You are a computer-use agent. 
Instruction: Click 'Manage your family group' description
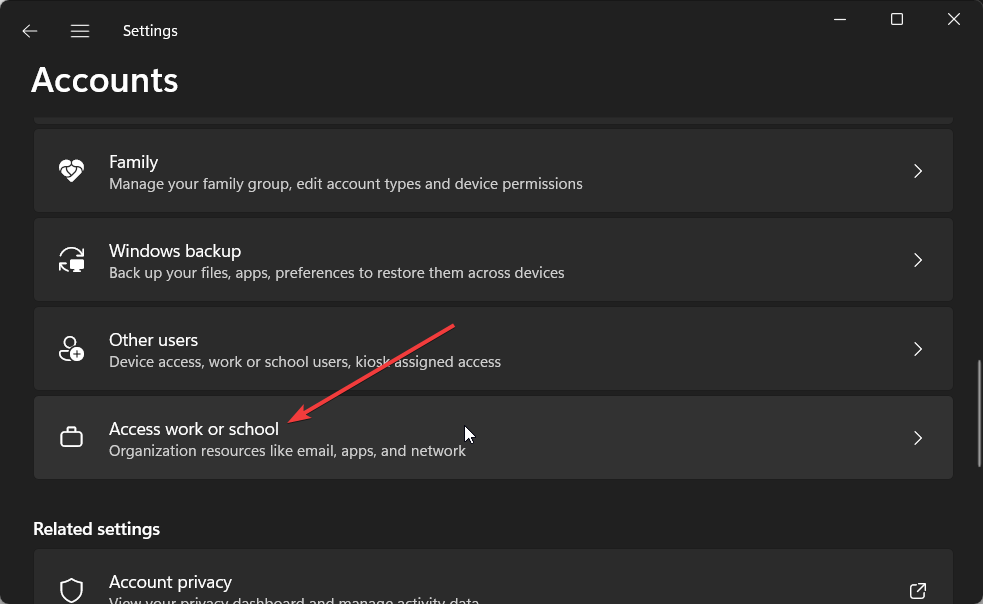coord(346,184)
